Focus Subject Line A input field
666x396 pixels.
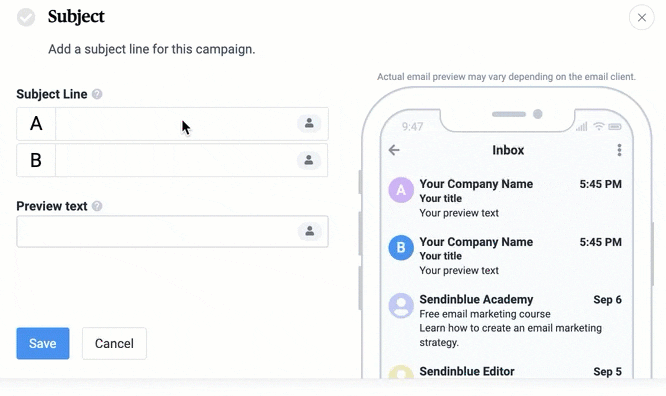point(176,124)
